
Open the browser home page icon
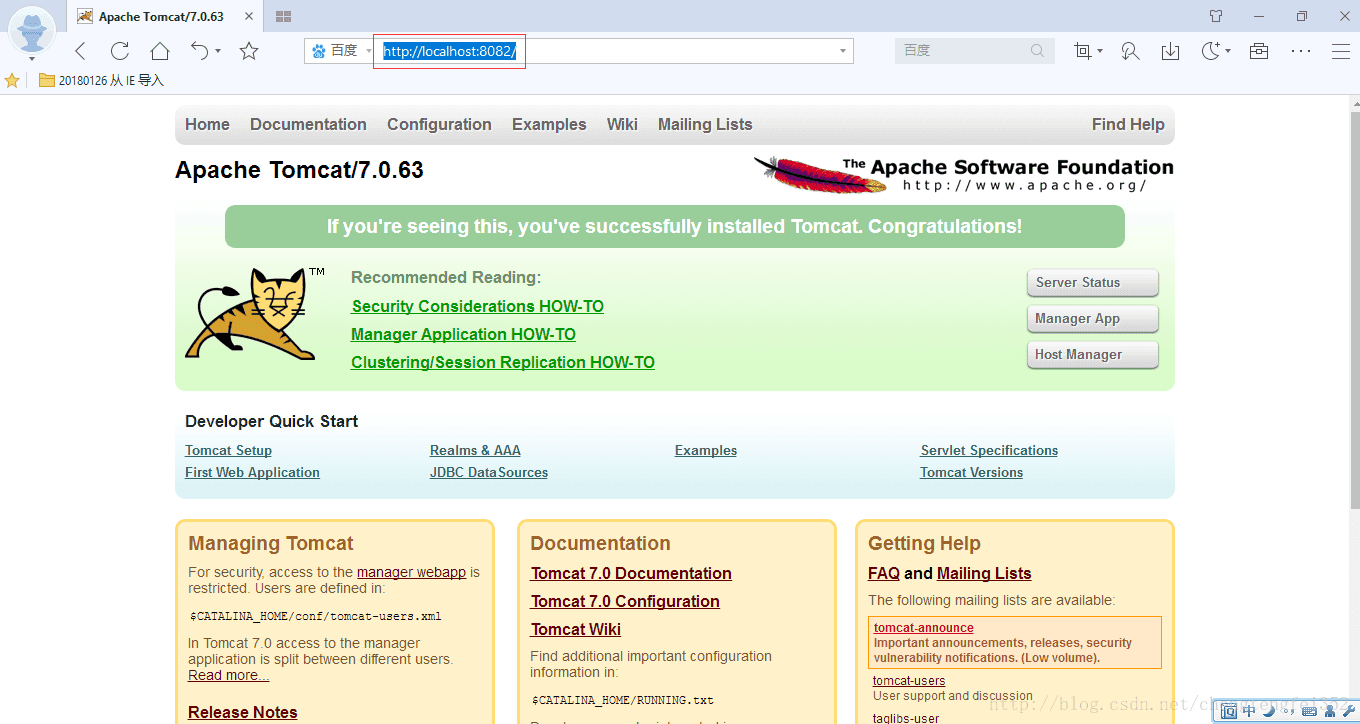[x=160, y=51]
